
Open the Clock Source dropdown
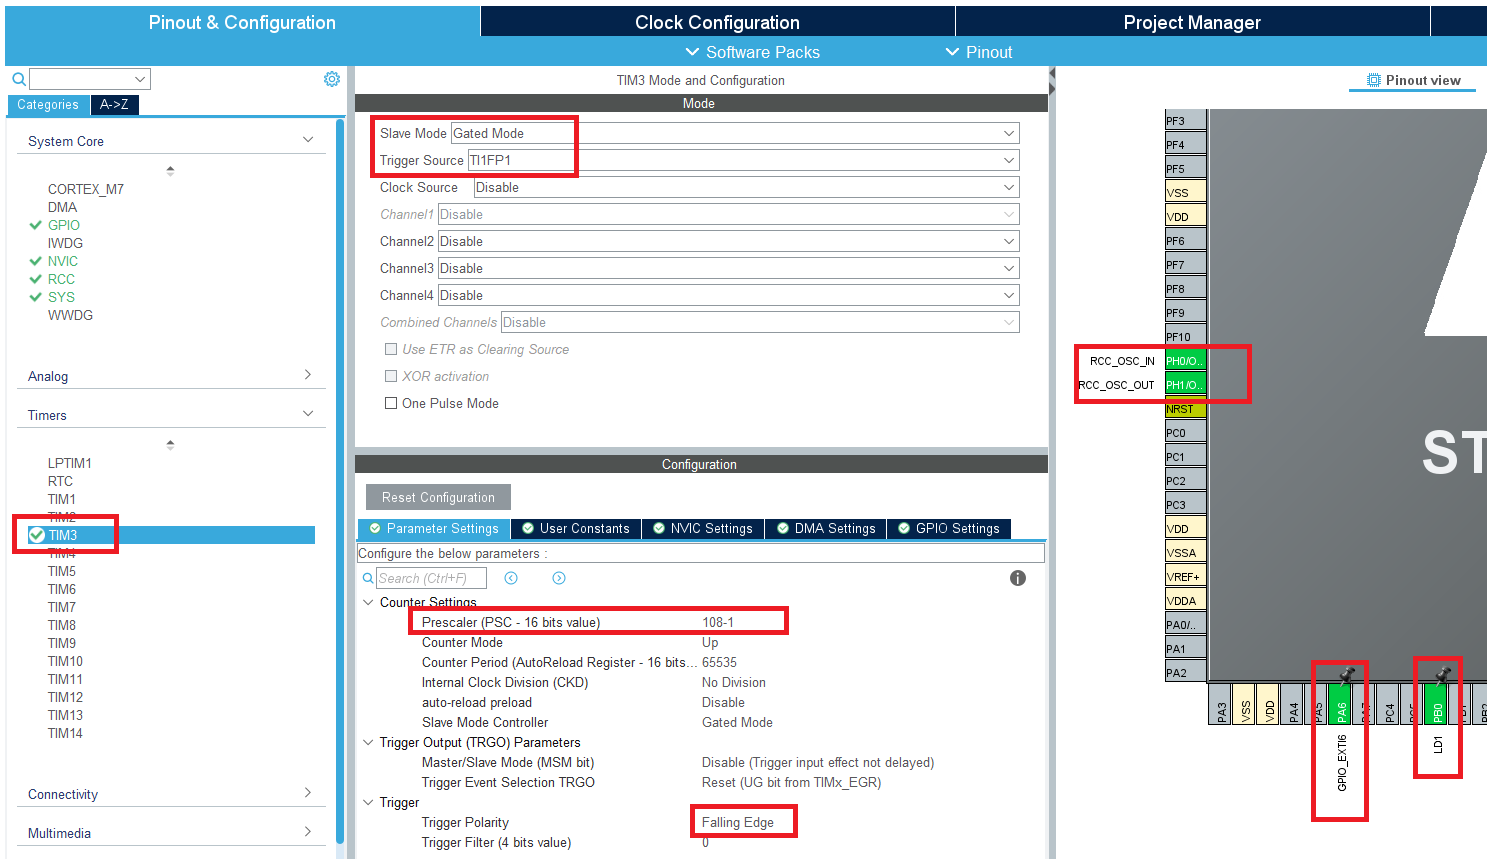click(746, 187)
